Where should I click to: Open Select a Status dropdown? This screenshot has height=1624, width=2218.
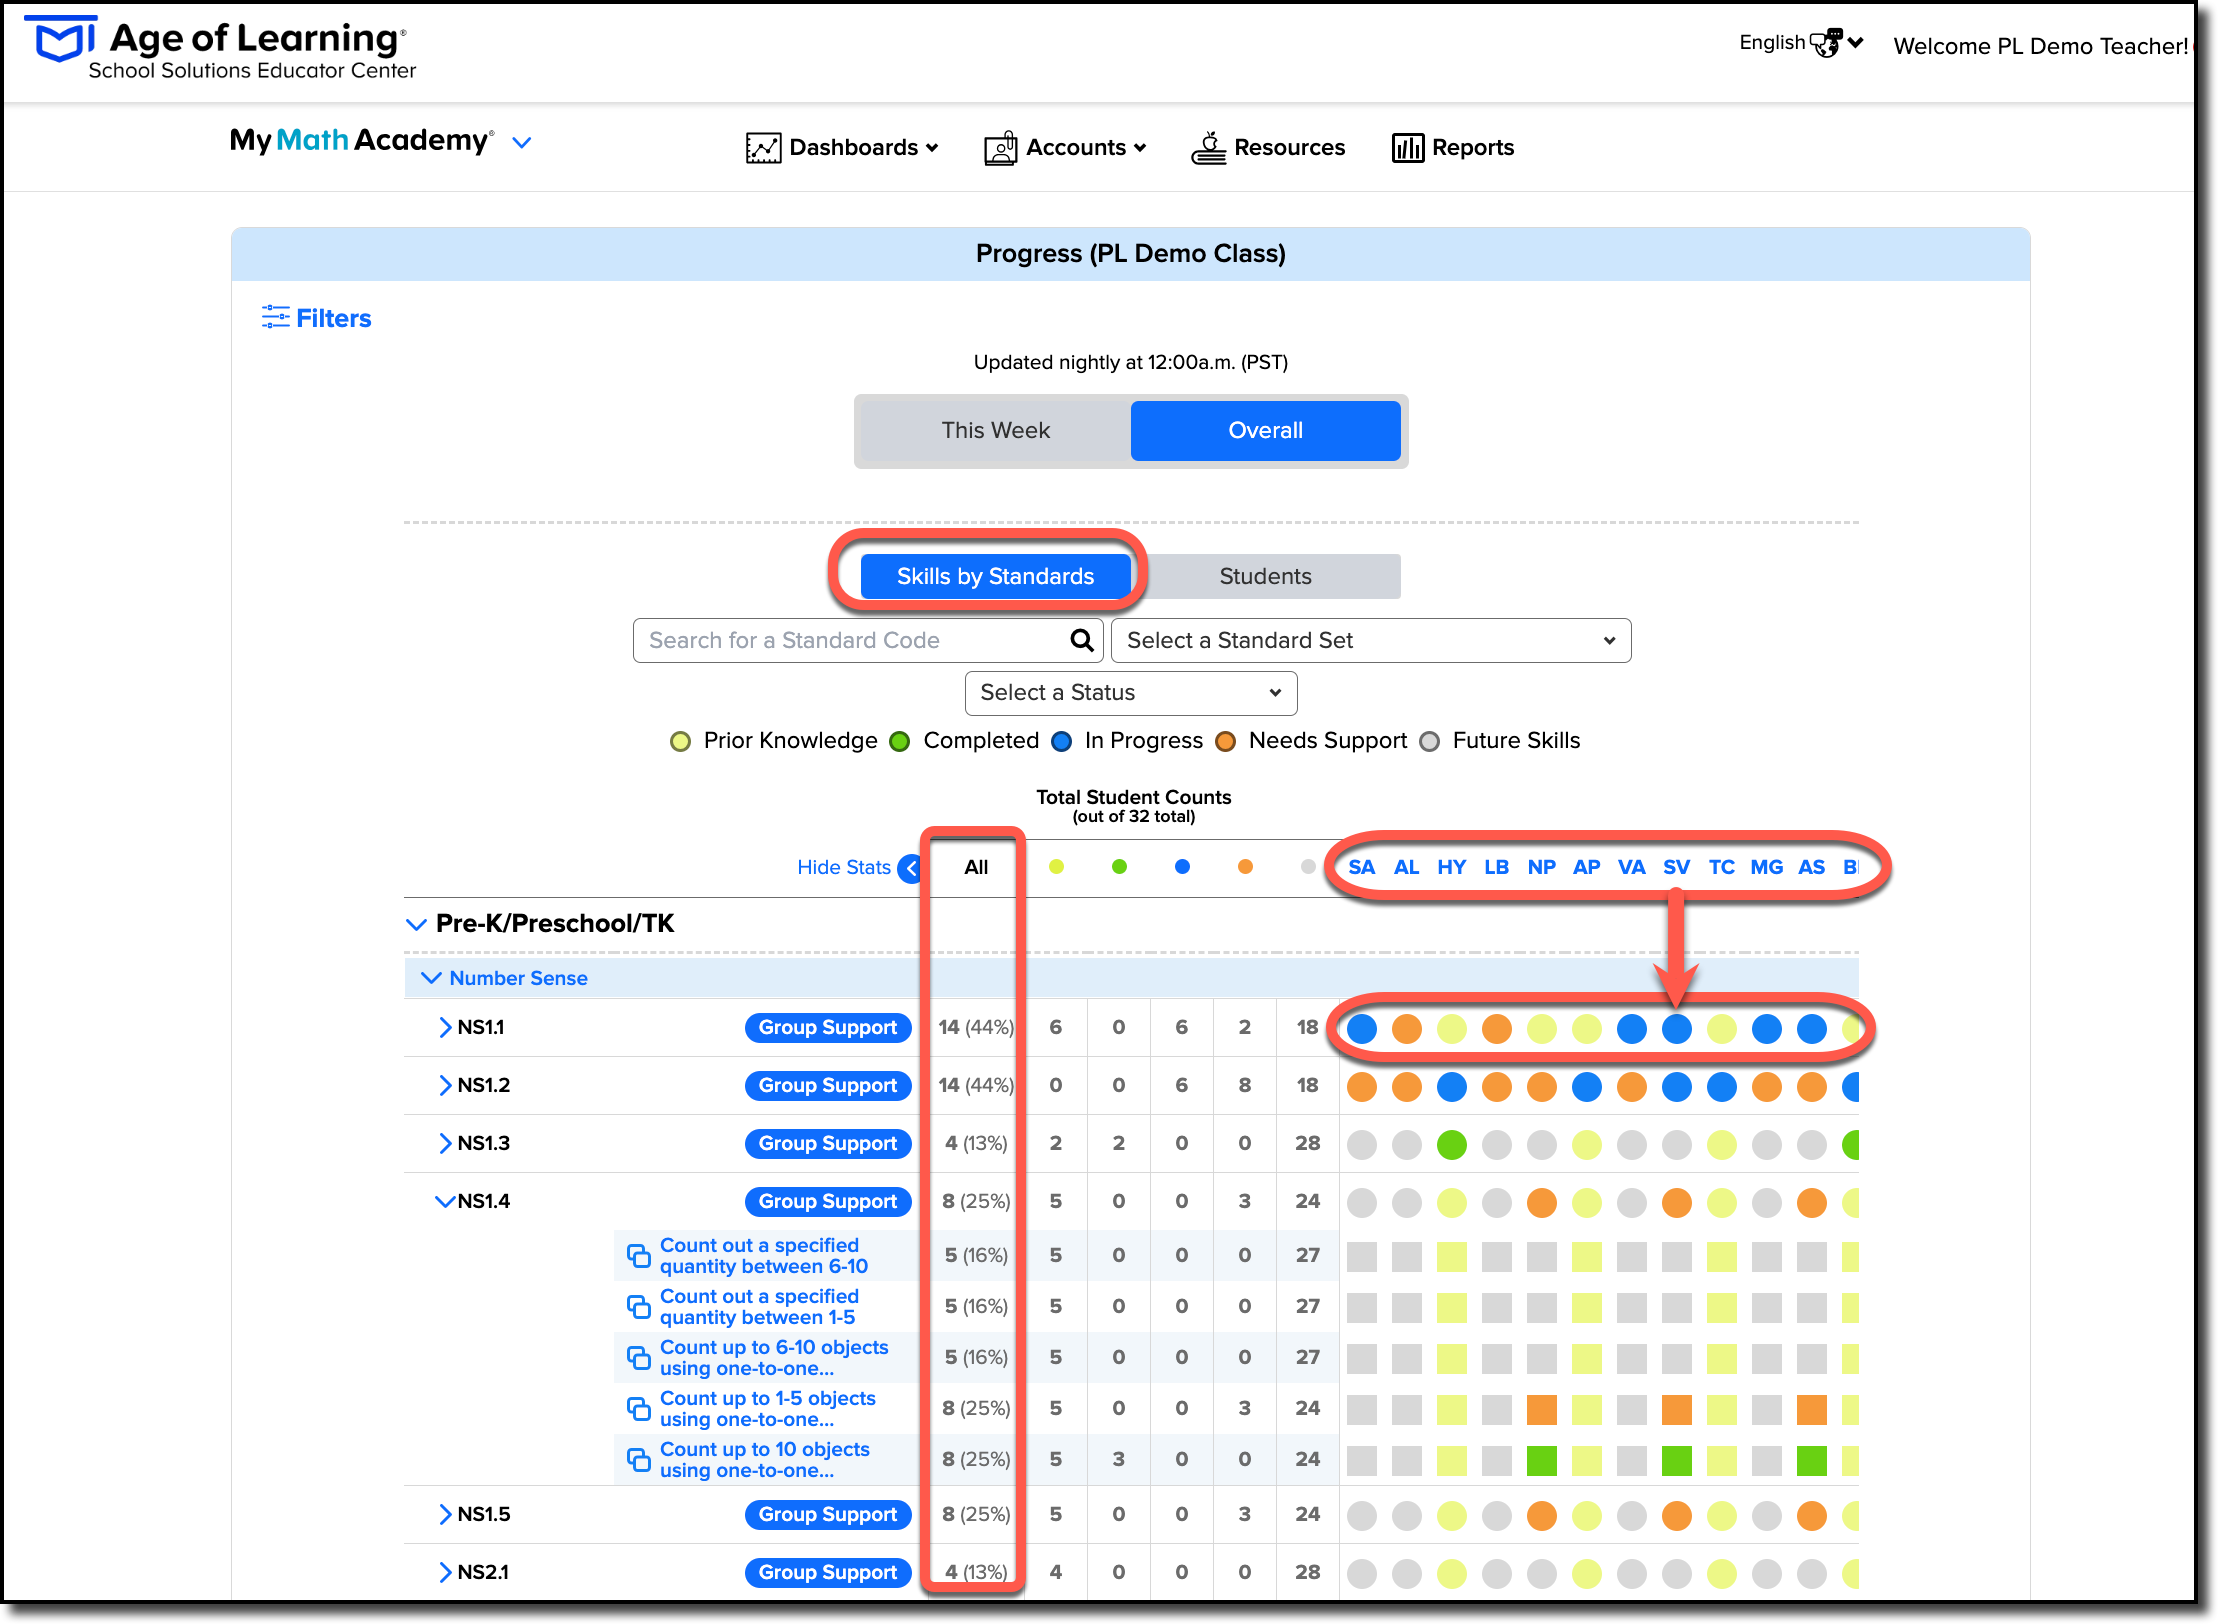pos(1131,693)
